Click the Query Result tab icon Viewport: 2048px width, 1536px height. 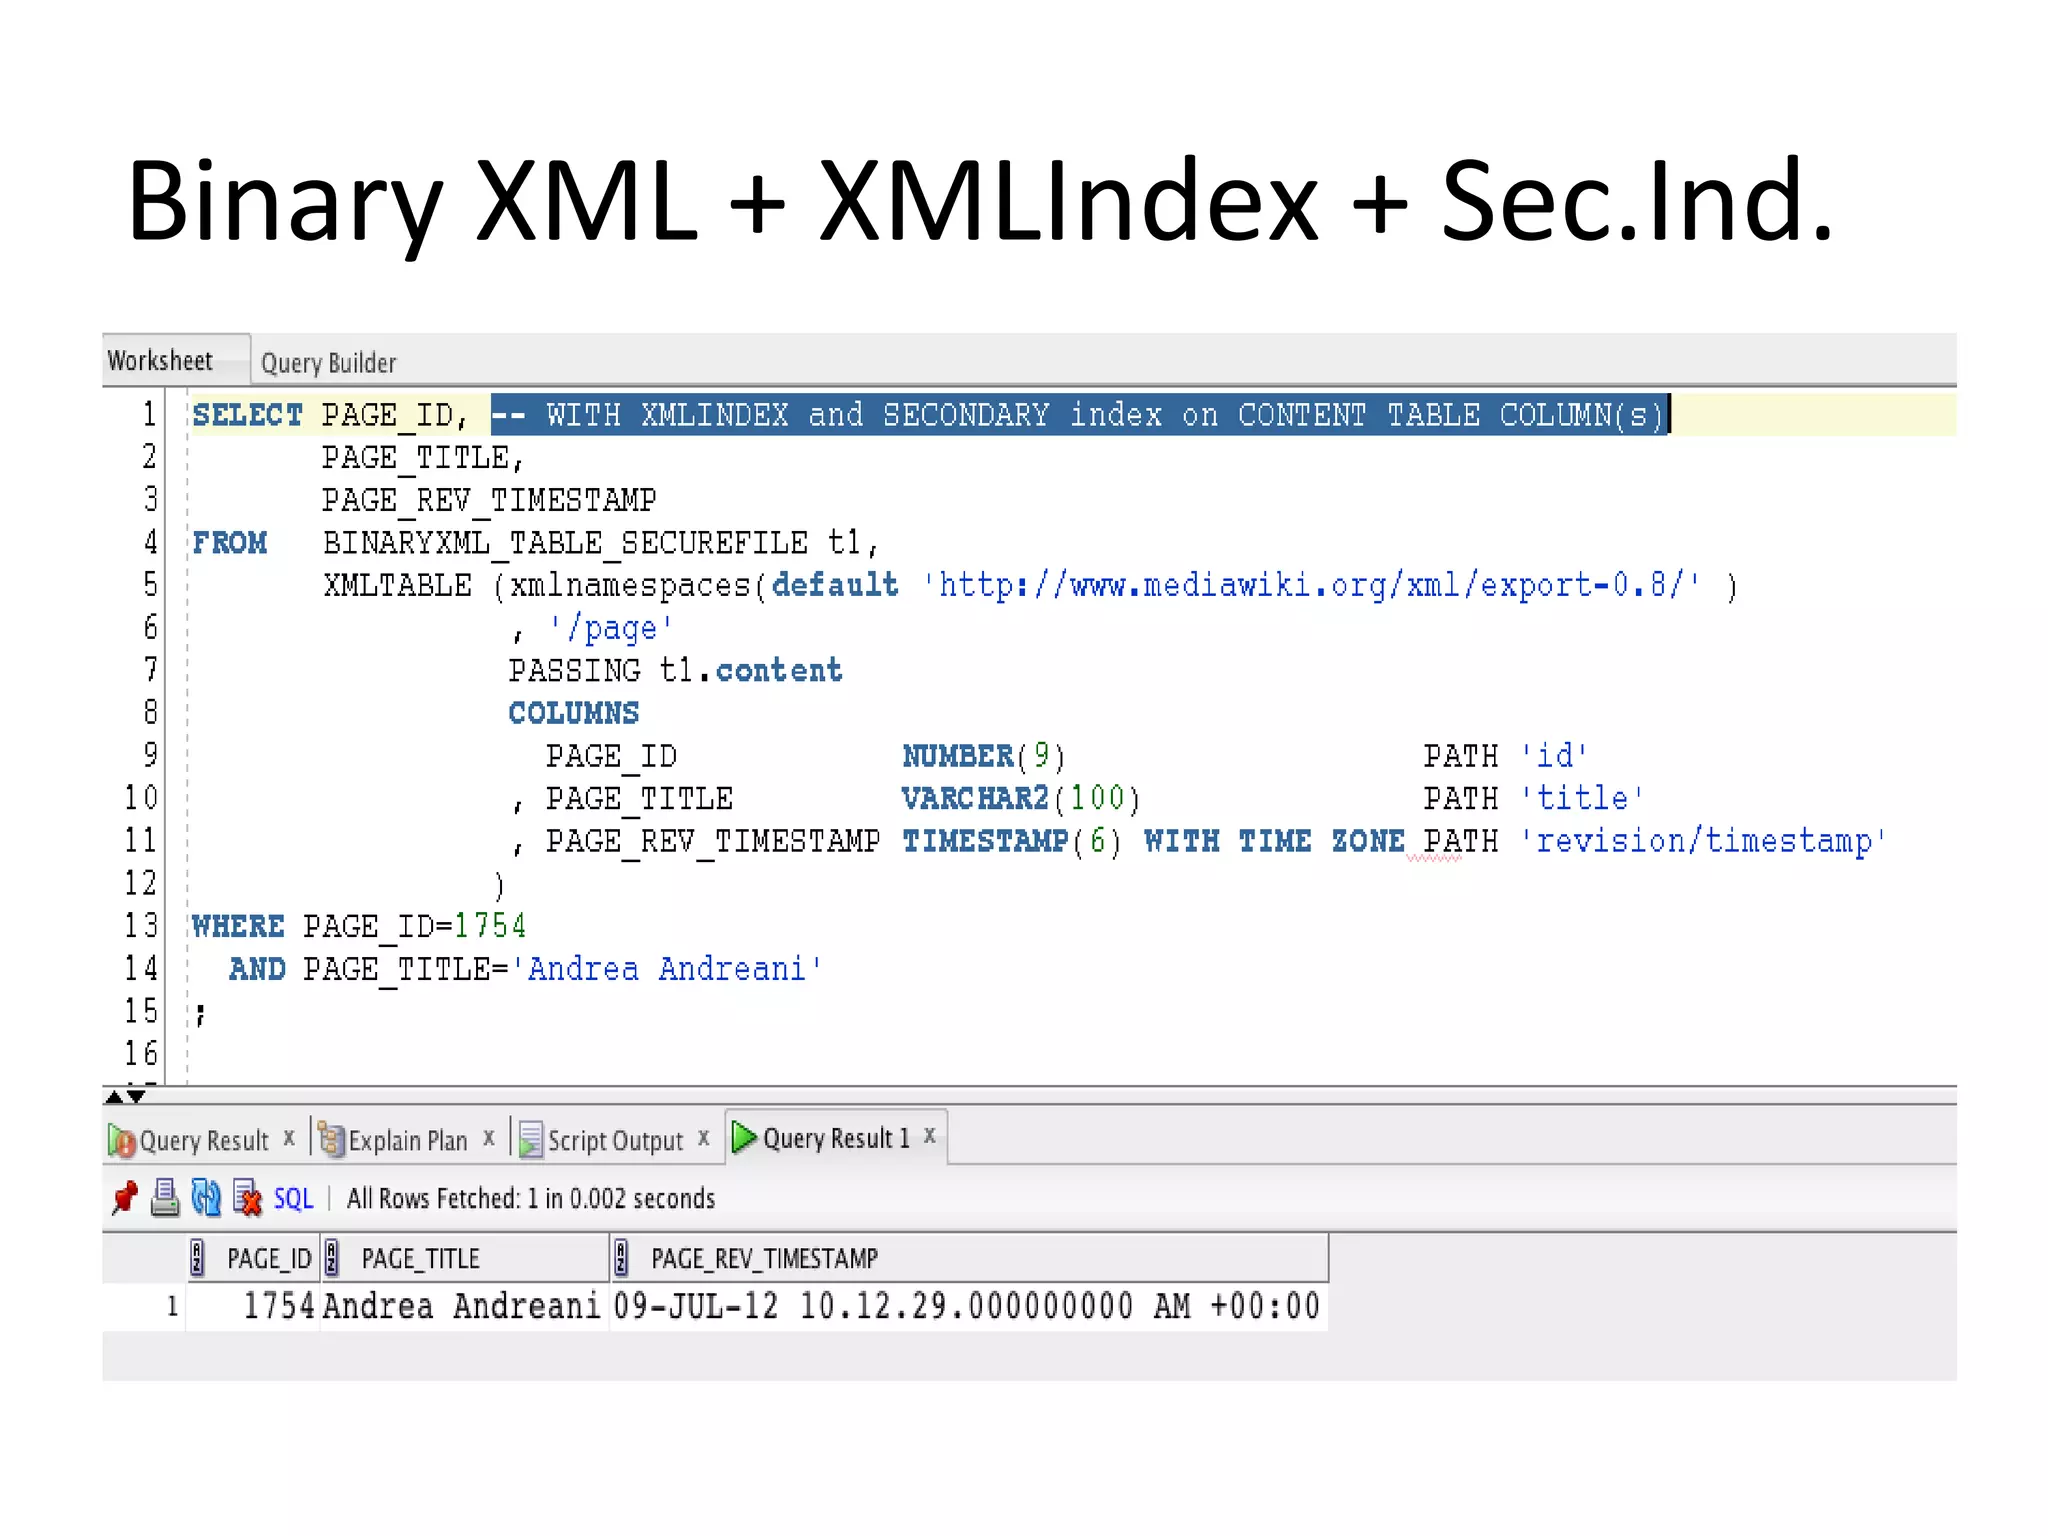[x=122, y=1141]
